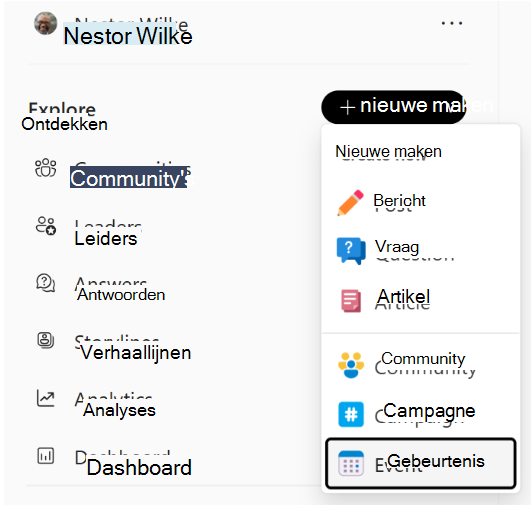Select Gebeurtenis in the create menu
The image size is (531, 505).
(421, 463)
